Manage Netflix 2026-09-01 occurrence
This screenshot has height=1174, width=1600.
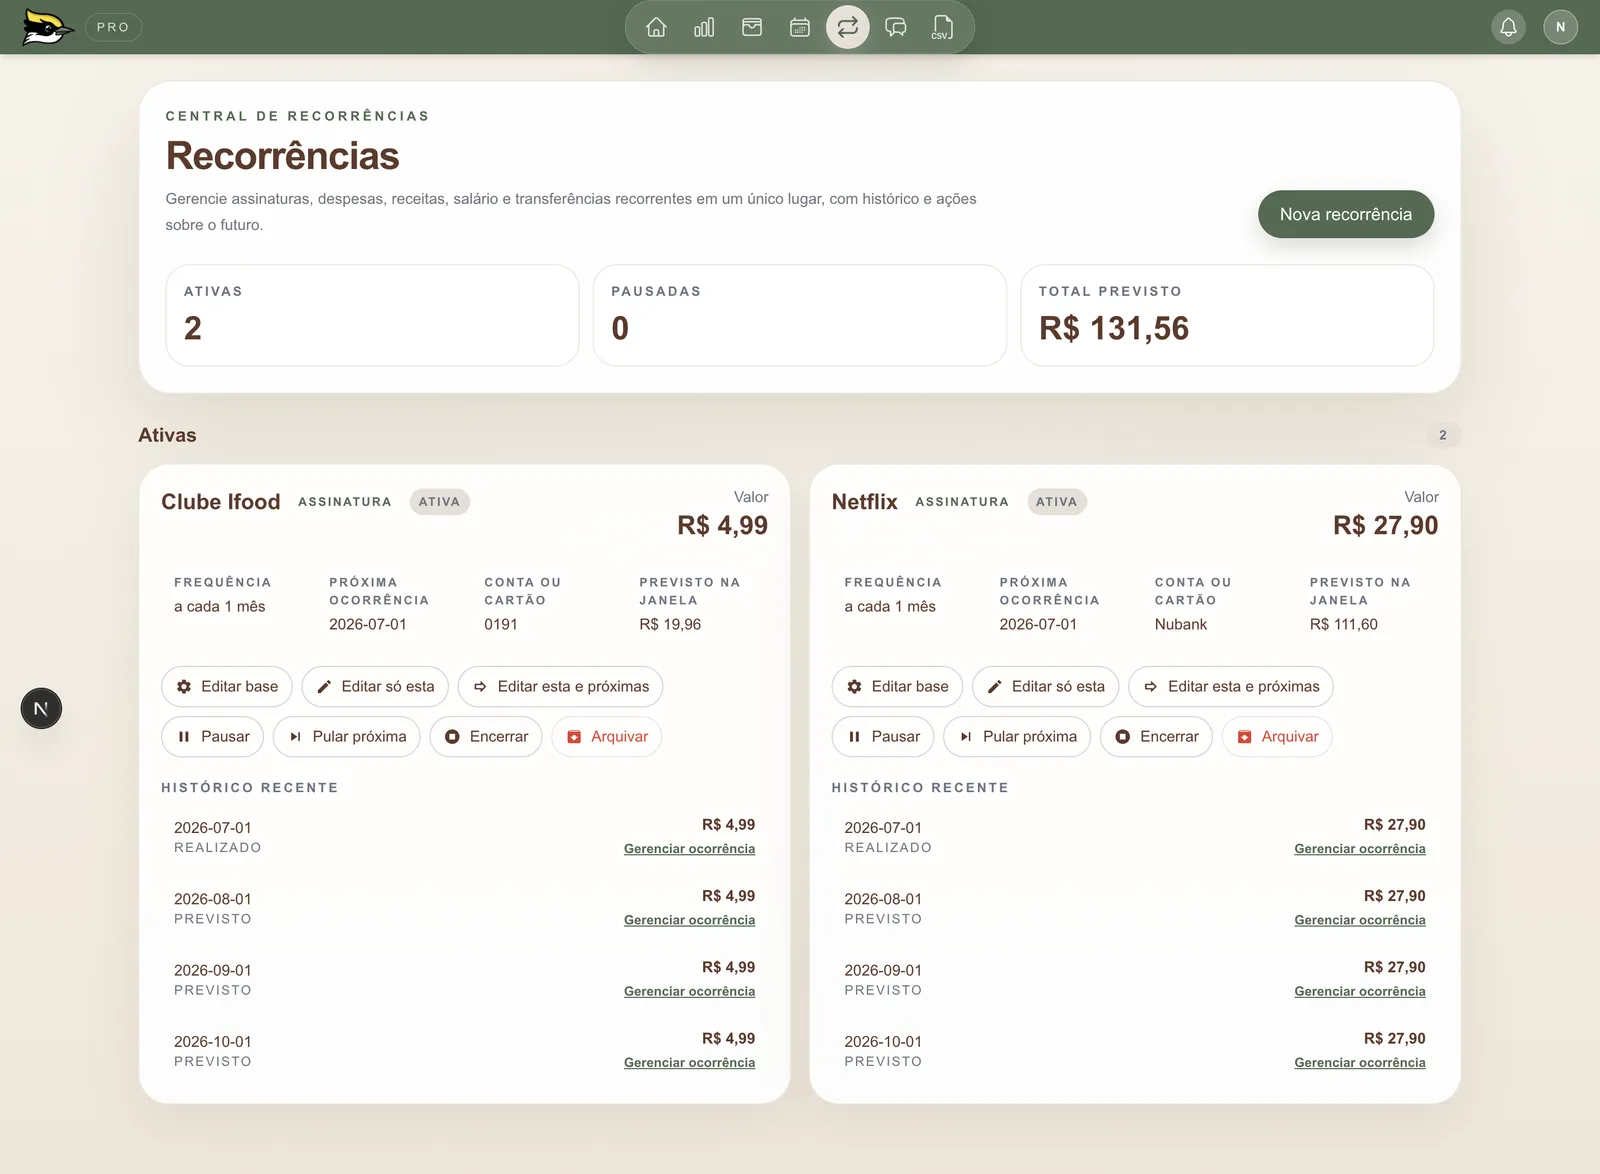coord(1360,991)
